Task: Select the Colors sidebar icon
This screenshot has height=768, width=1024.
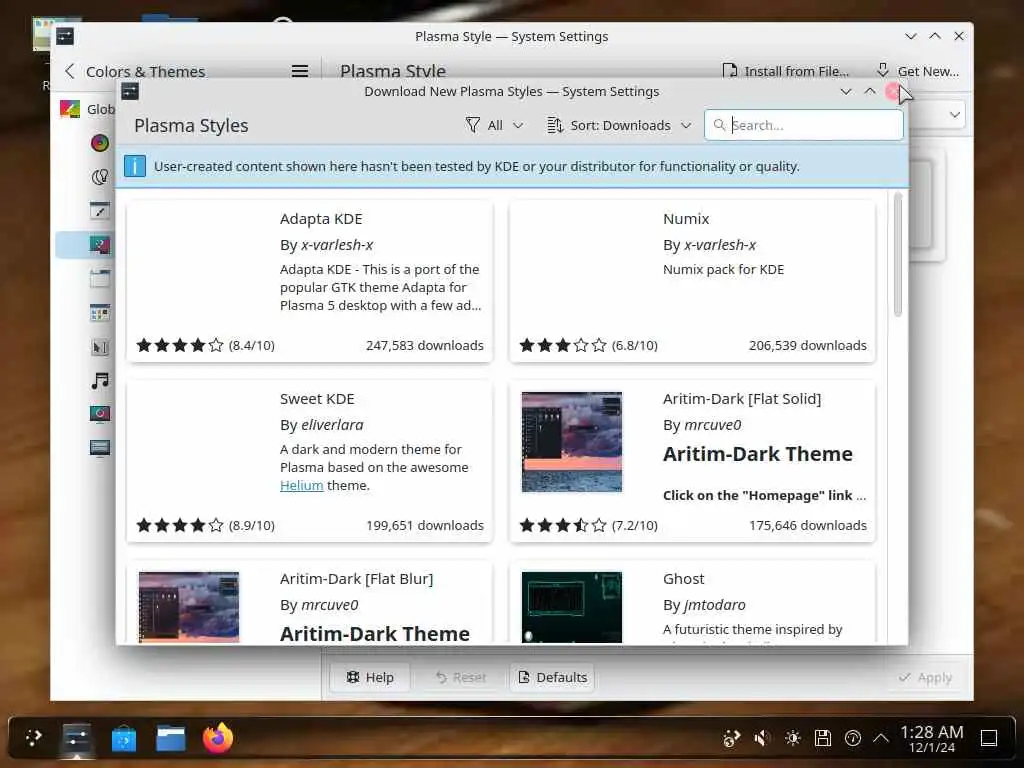Action: pyautogui.click(x=100, y=142)
